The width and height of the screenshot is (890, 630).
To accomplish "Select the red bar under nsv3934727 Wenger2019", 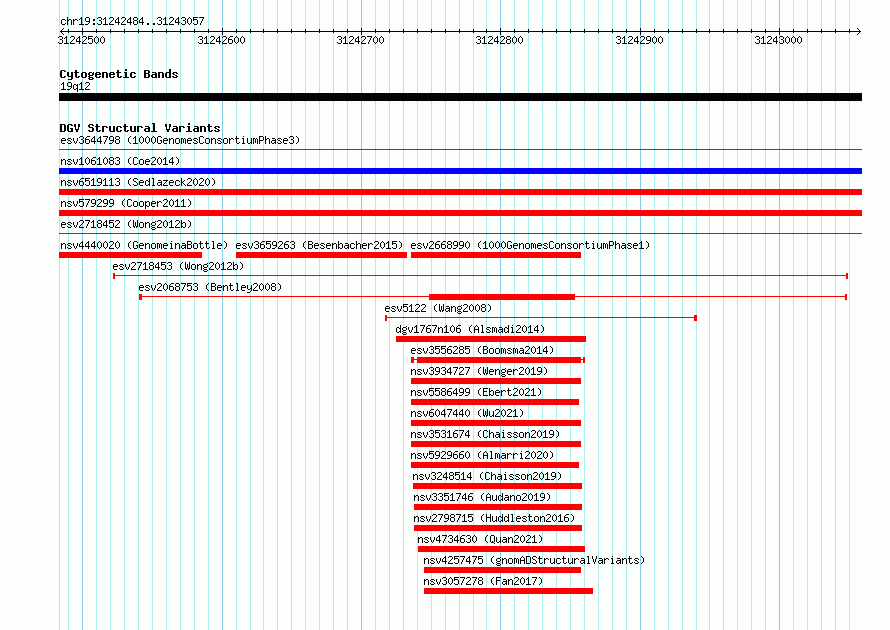I will [496, 381].
